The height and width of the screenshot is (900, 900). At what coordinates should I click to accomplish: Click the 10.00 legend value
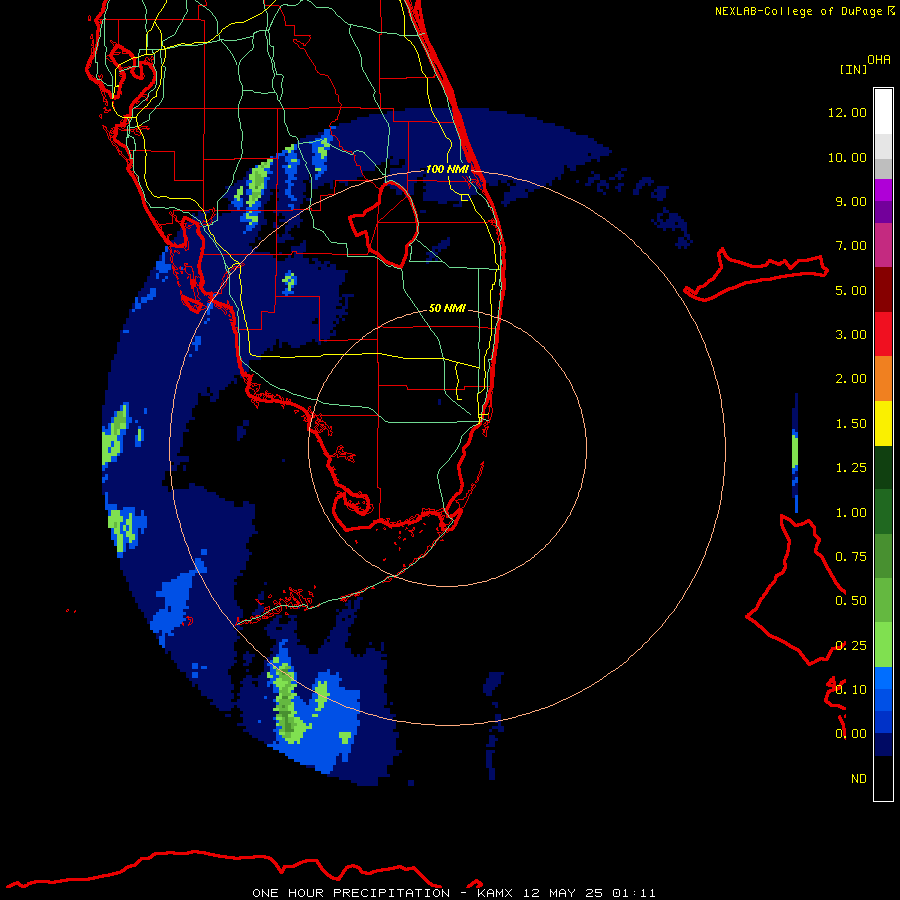pyautogui.click(x=847, y=157)
